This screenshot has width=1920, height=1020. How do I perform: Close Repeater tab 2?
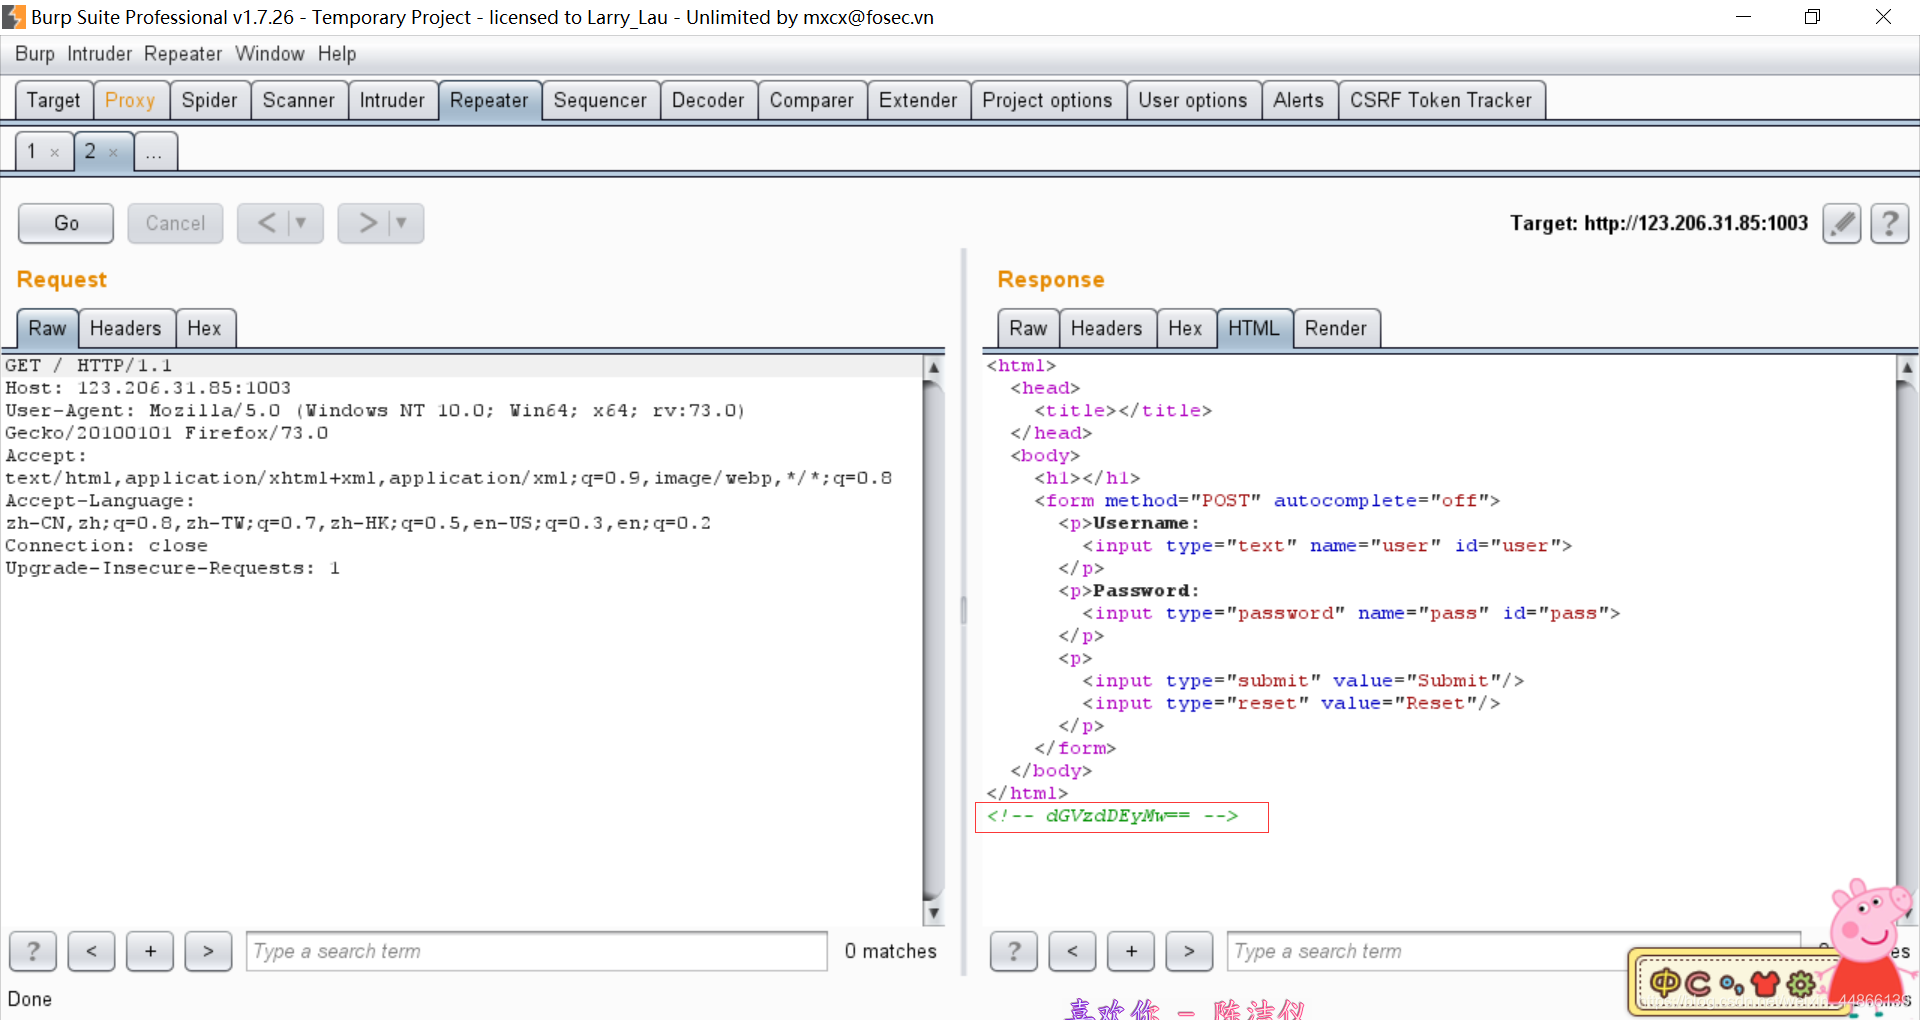113,153
